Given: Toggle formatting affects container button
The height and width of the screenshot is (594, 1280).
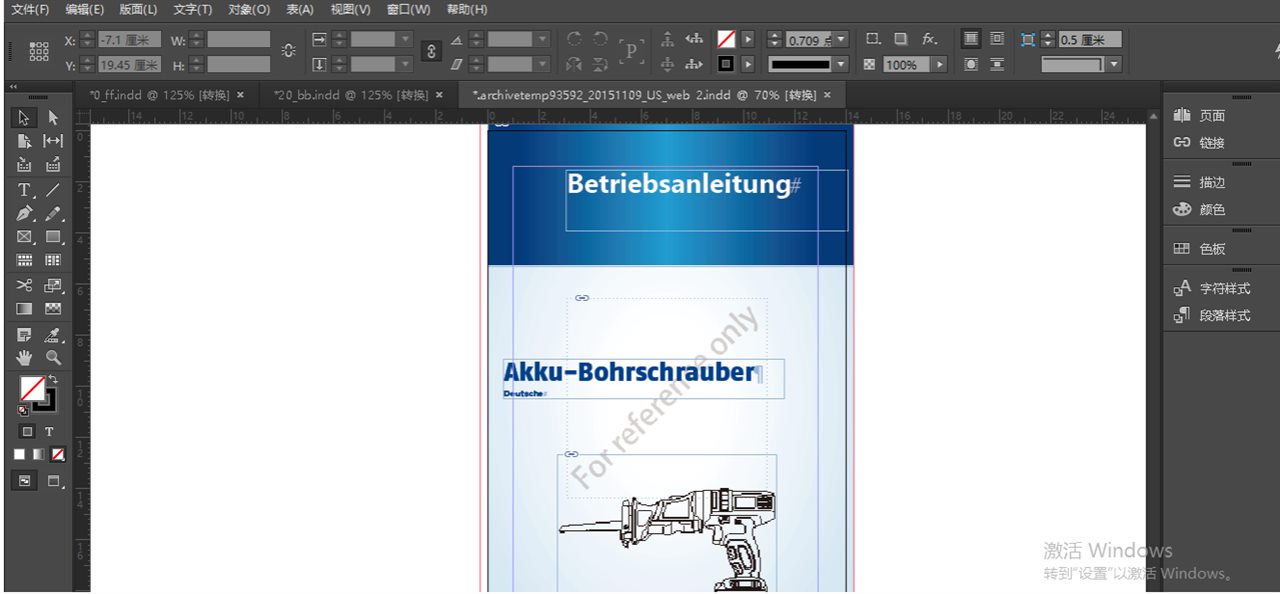Looking at the screenshot, I should pos(27,432).
